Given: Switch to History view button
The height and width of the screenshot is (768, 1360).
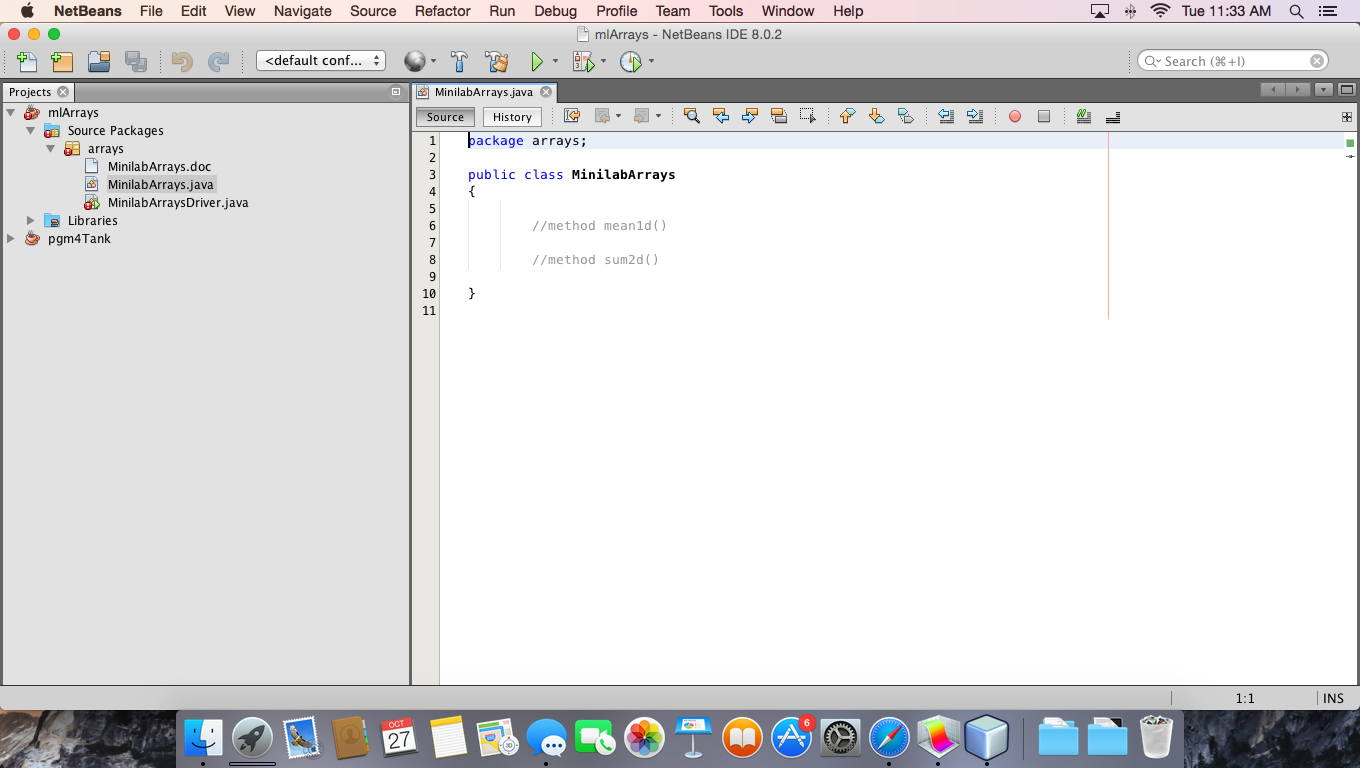Looking at the screenshot, I should pyautogui.click(x=512, y=117).
